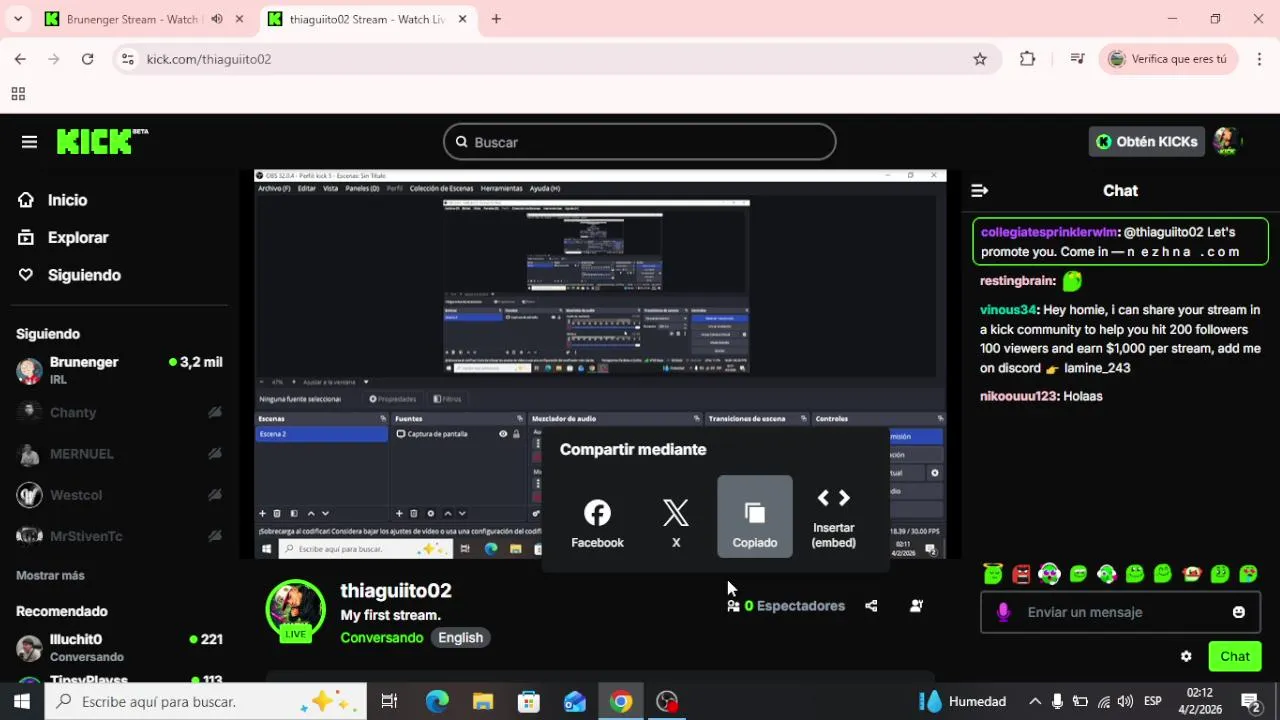
Task: Click Verifica que eres tú profile button
Action: tap(1168, 59)
